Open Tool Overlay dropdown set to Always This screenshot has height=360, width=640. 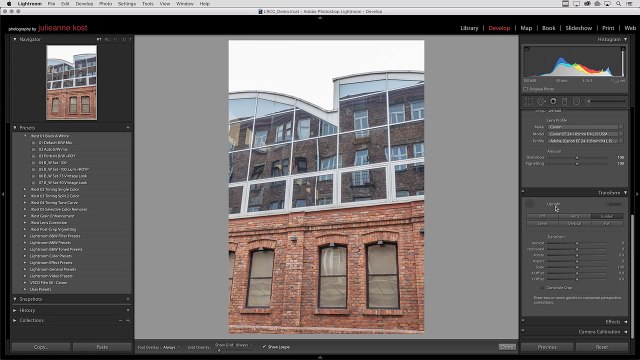click(x=171, y=347)
